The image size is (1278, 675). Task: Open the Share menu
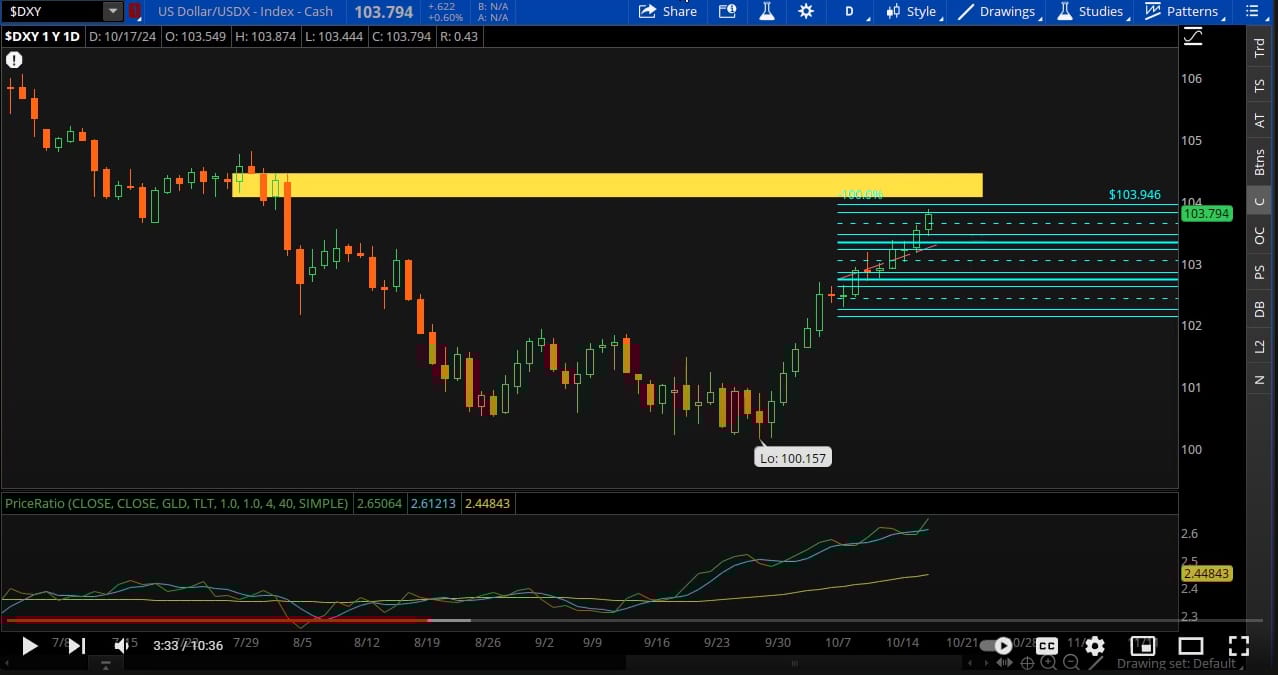point(667,11)
